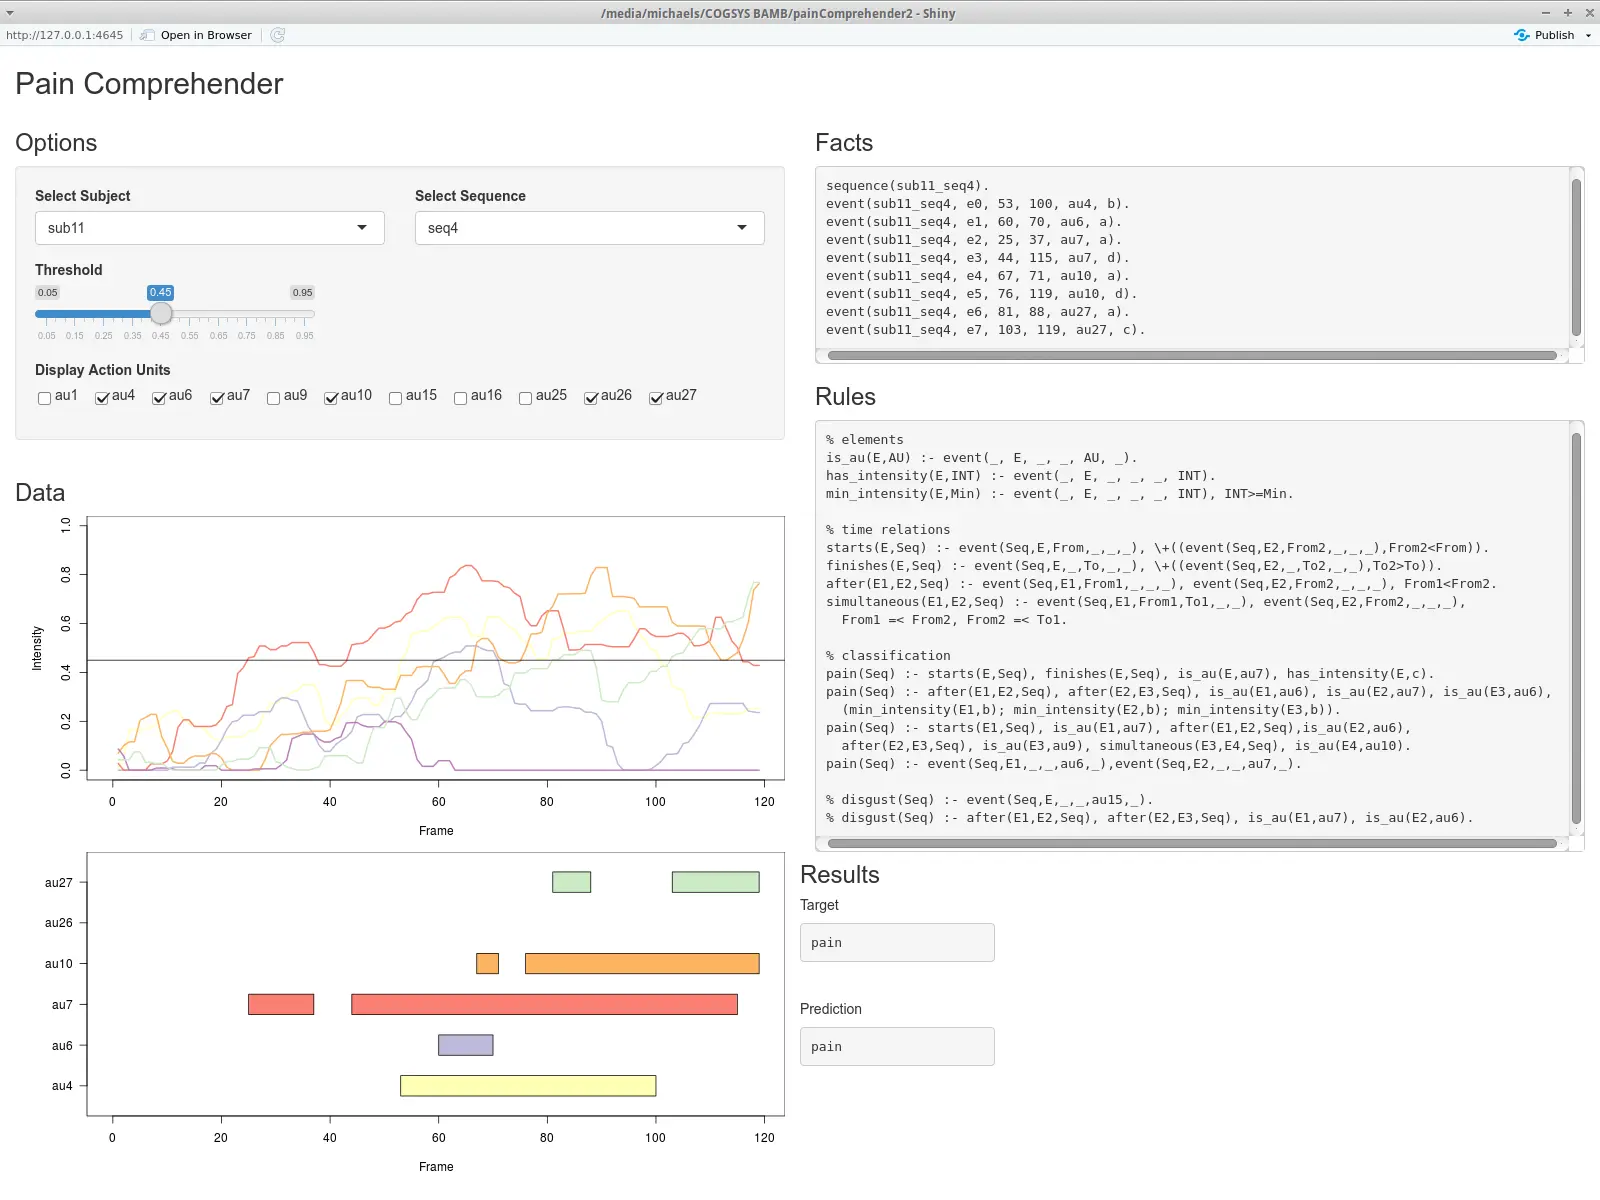Screen dimensions: 1600x1200
Task: Enable the au15 action unit
Action: (395, 398)
